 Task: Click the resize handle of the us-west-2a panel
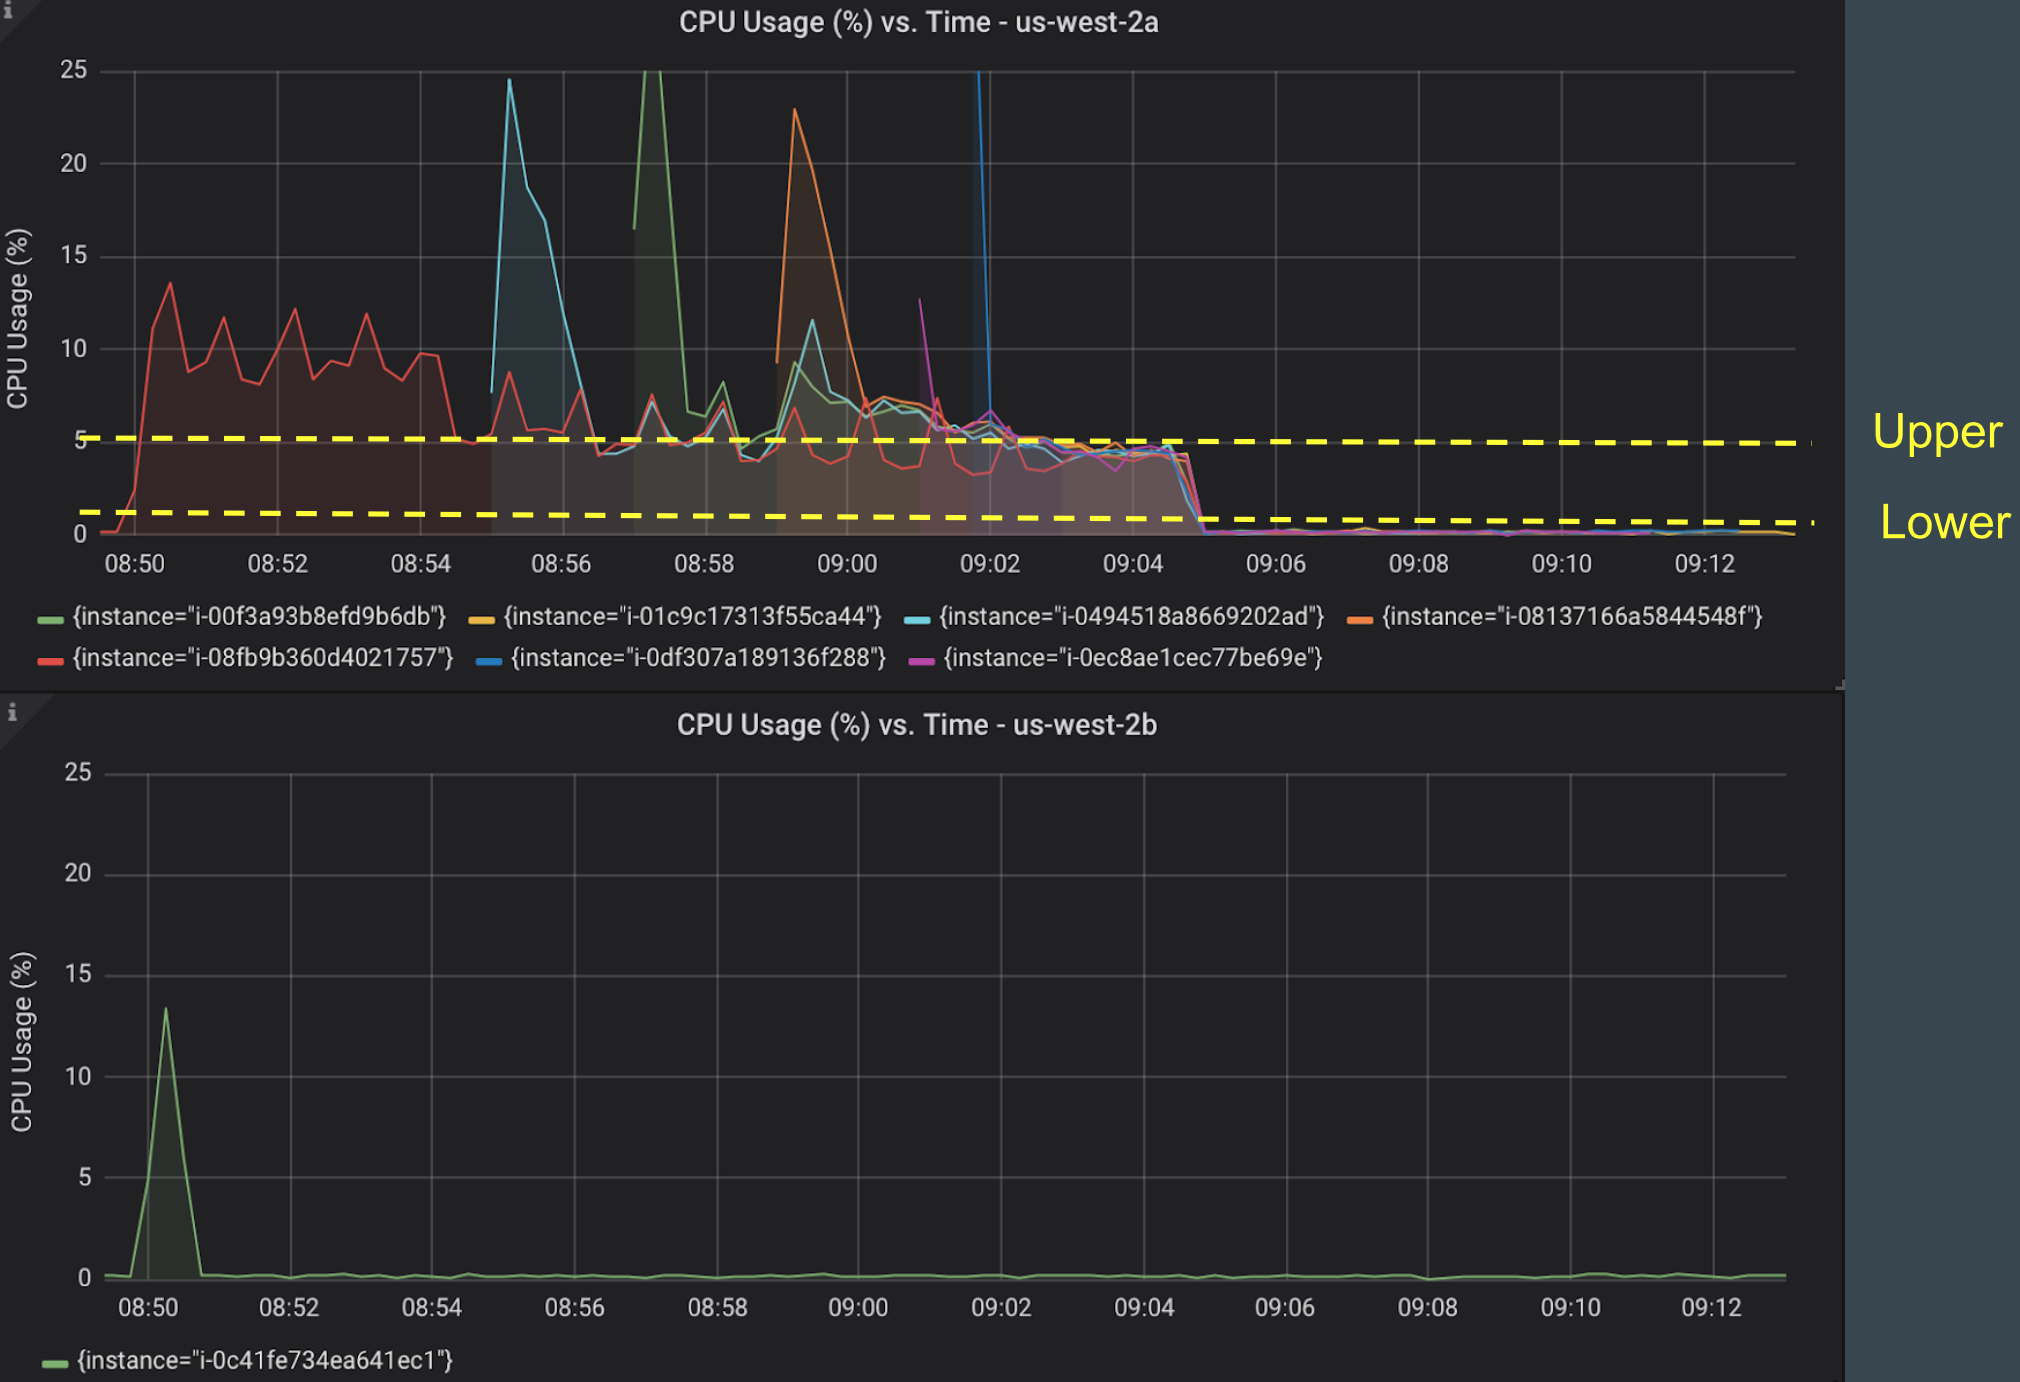pos(1839,686)
